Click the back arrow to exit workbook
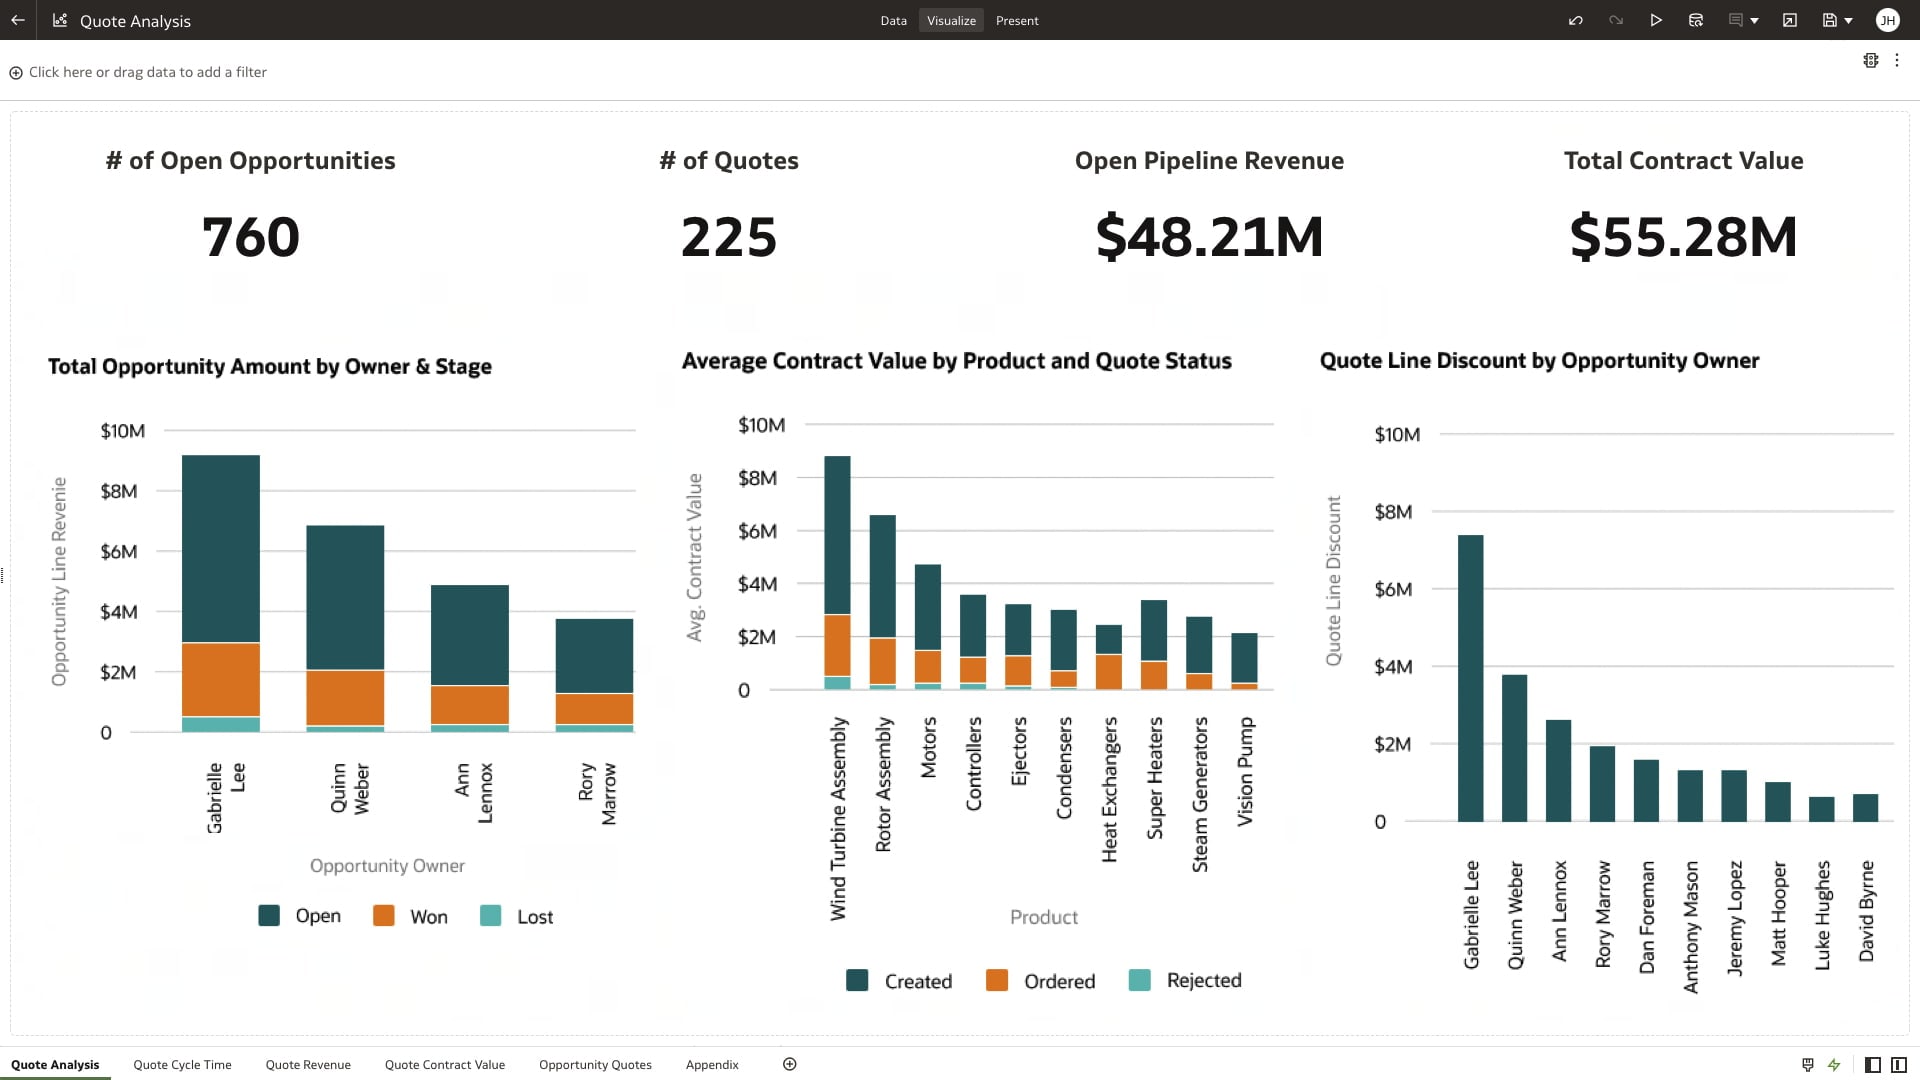The height and width of the screenshot is (1080, 1920). tap(16, 20)
